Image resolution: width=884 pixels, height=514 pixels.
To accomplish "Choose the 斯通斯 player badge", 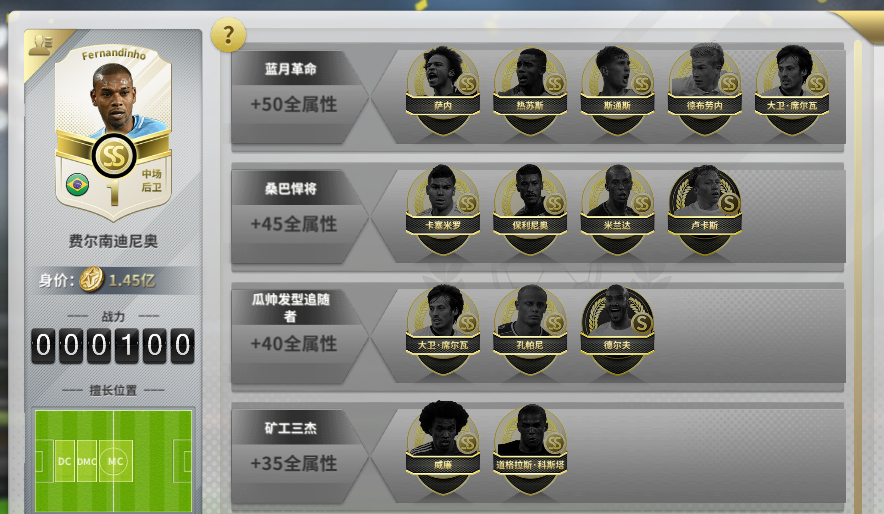I will coord(617,90).
